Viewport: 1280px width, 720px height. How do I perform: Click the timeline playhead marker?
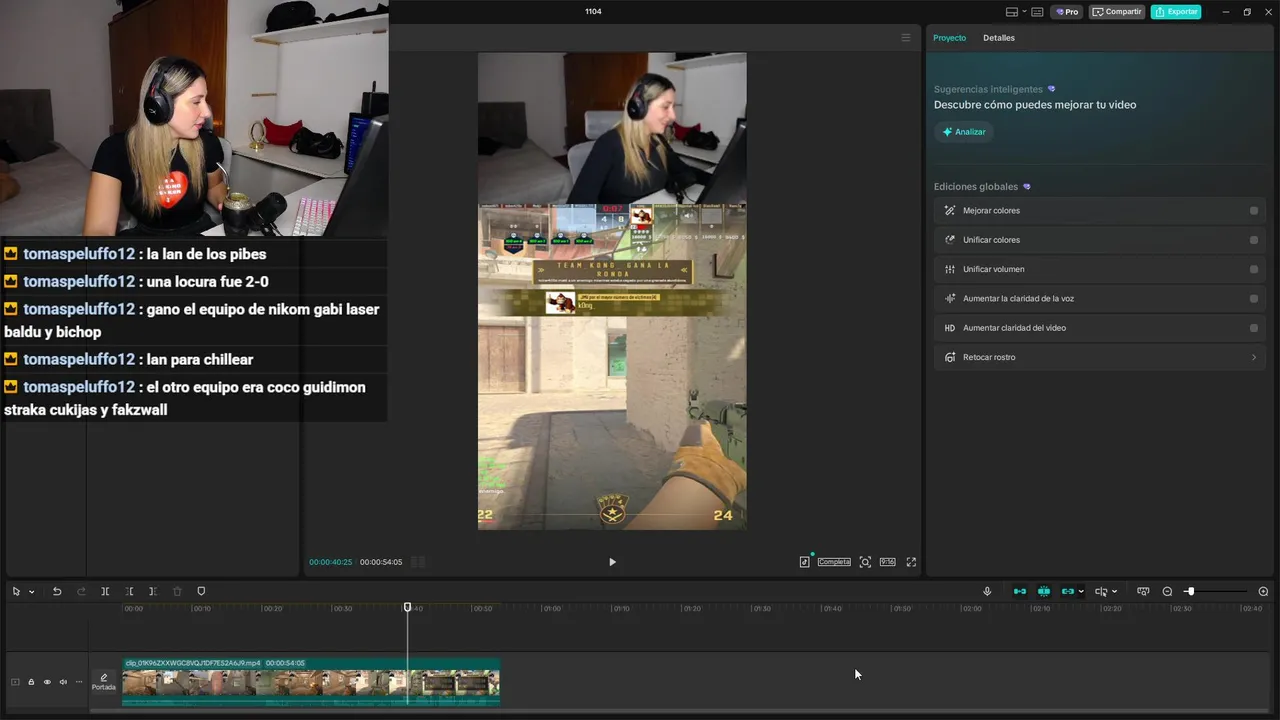pyautogui.click(x=407, y=607)
